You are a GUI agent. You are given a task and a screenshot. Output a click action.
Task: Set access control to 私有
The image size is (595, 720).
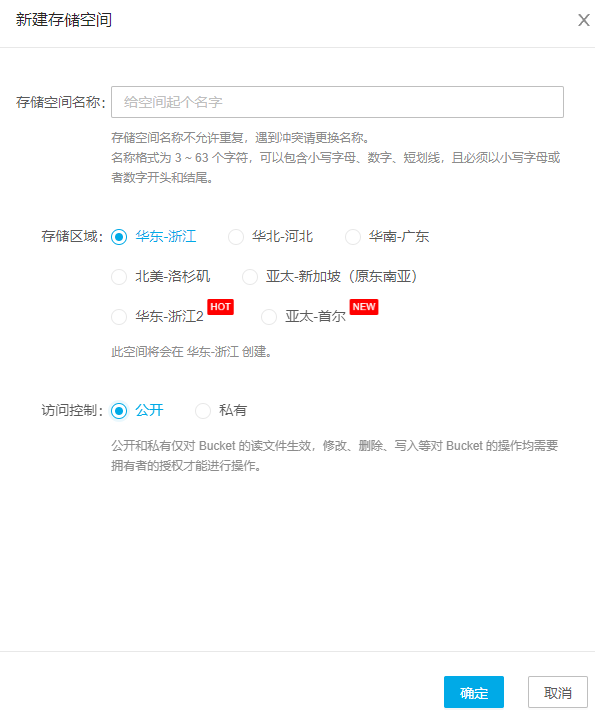coord(203,411)
